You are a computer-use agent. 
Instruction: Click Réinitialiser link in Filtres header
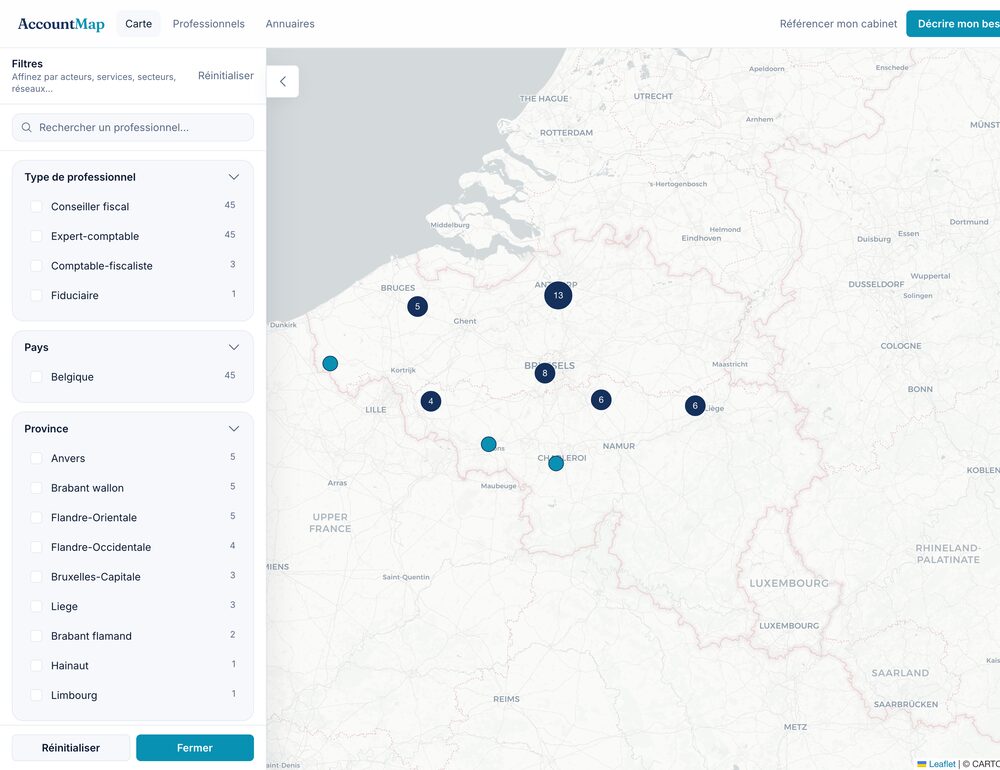pos(226,75)
